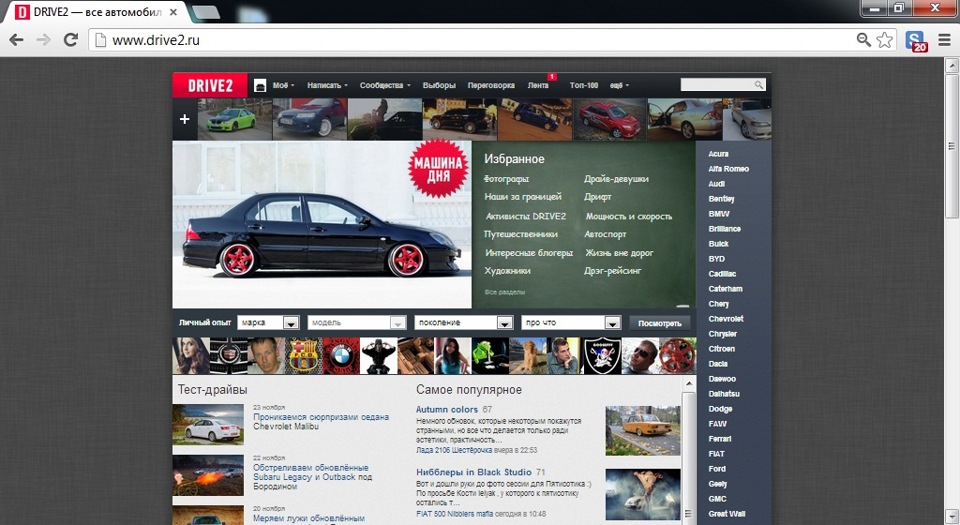Open the Художники link
The height and width of the screenshot is (525, 960).
click(507, 271)
